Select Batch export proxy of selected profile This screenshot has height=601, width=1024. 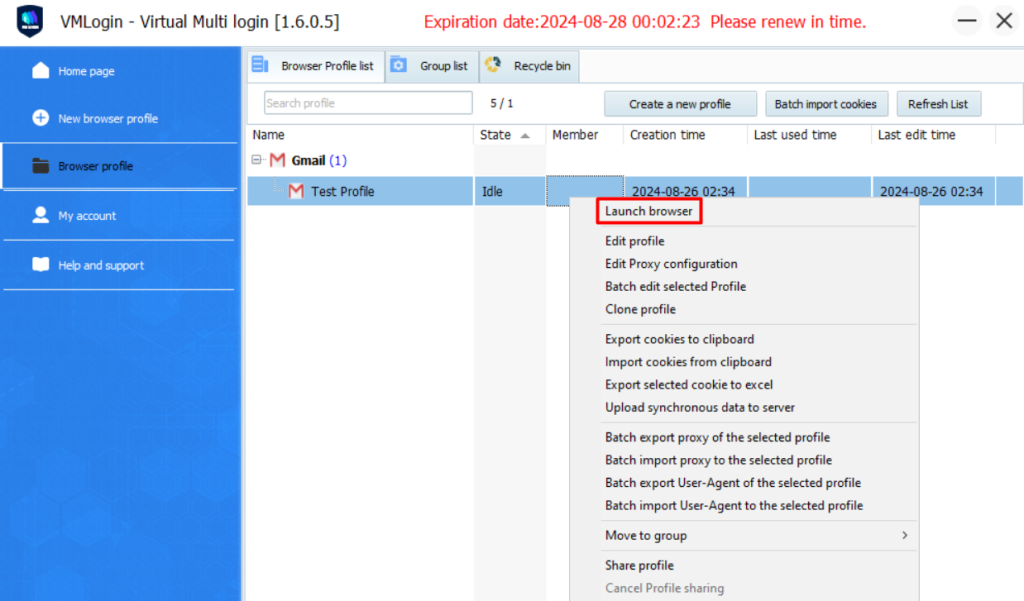click(718, 437)
